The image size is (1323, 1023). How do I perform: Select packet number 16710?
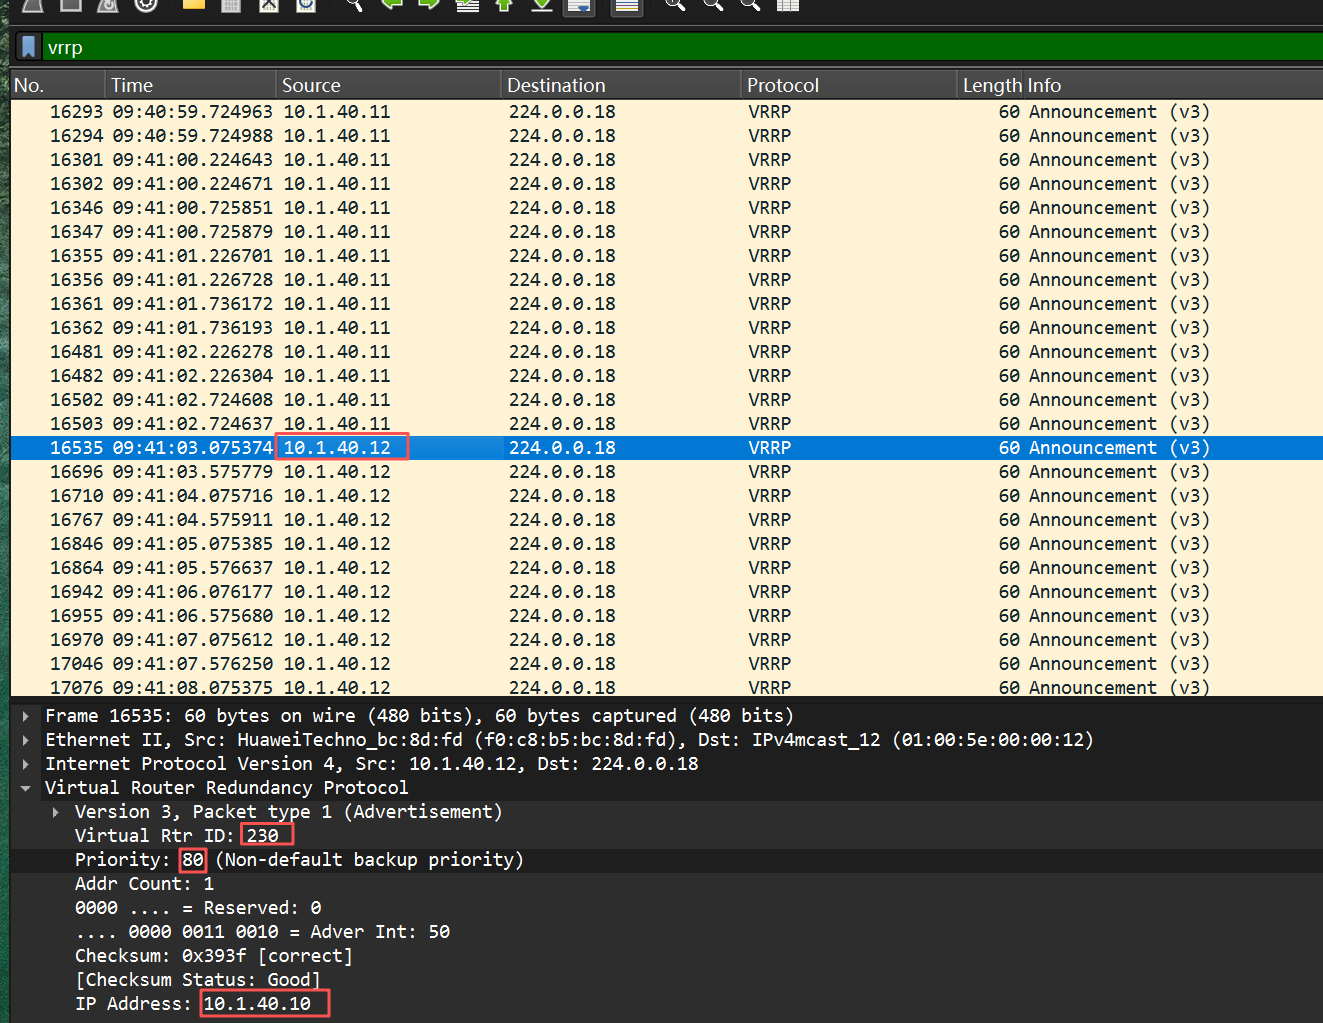click(666, 496)
